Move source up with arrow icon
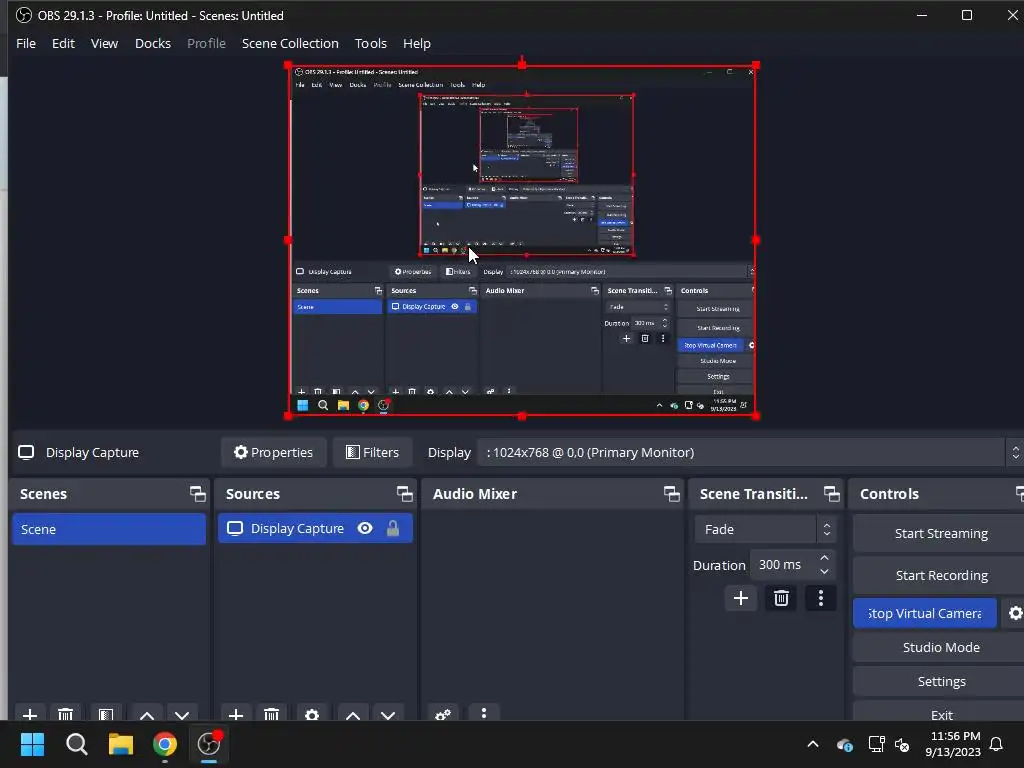The image size is (1024, 768). click(x=353, y=714)
